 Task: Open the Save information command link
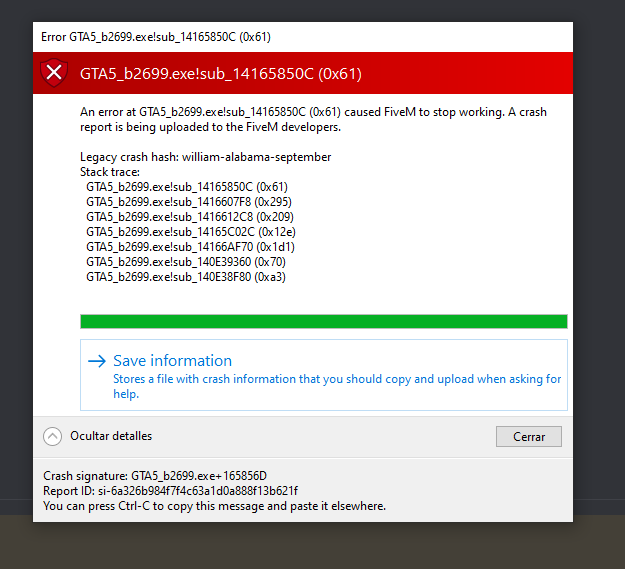point(324,375)
